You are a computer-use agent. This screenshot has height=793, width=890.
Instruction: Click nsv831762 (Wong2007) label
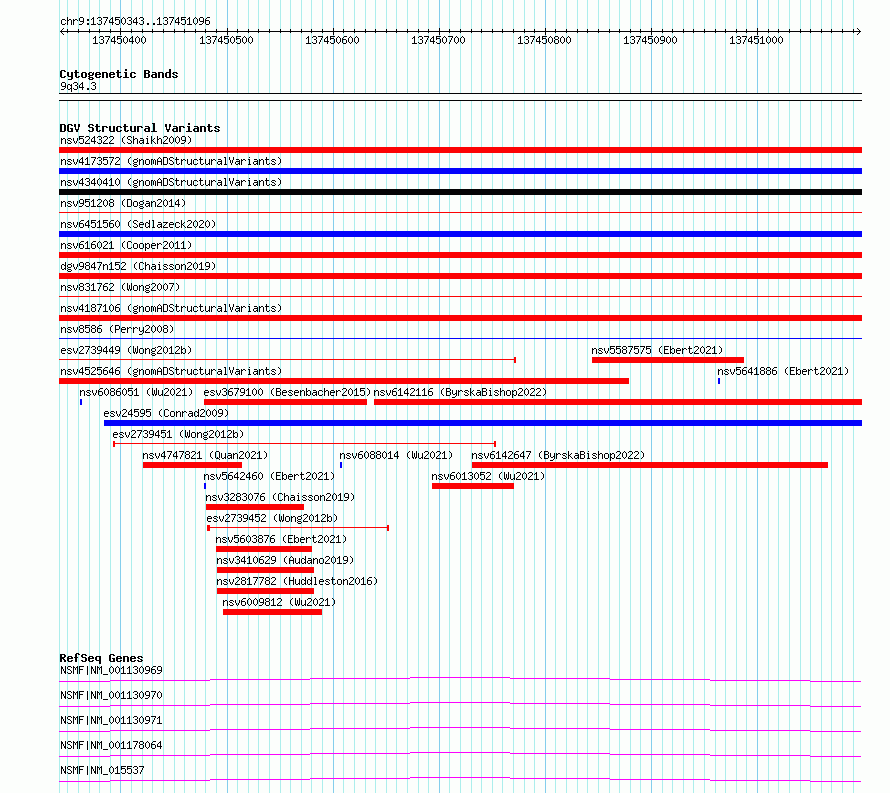(x=120, y=287)
